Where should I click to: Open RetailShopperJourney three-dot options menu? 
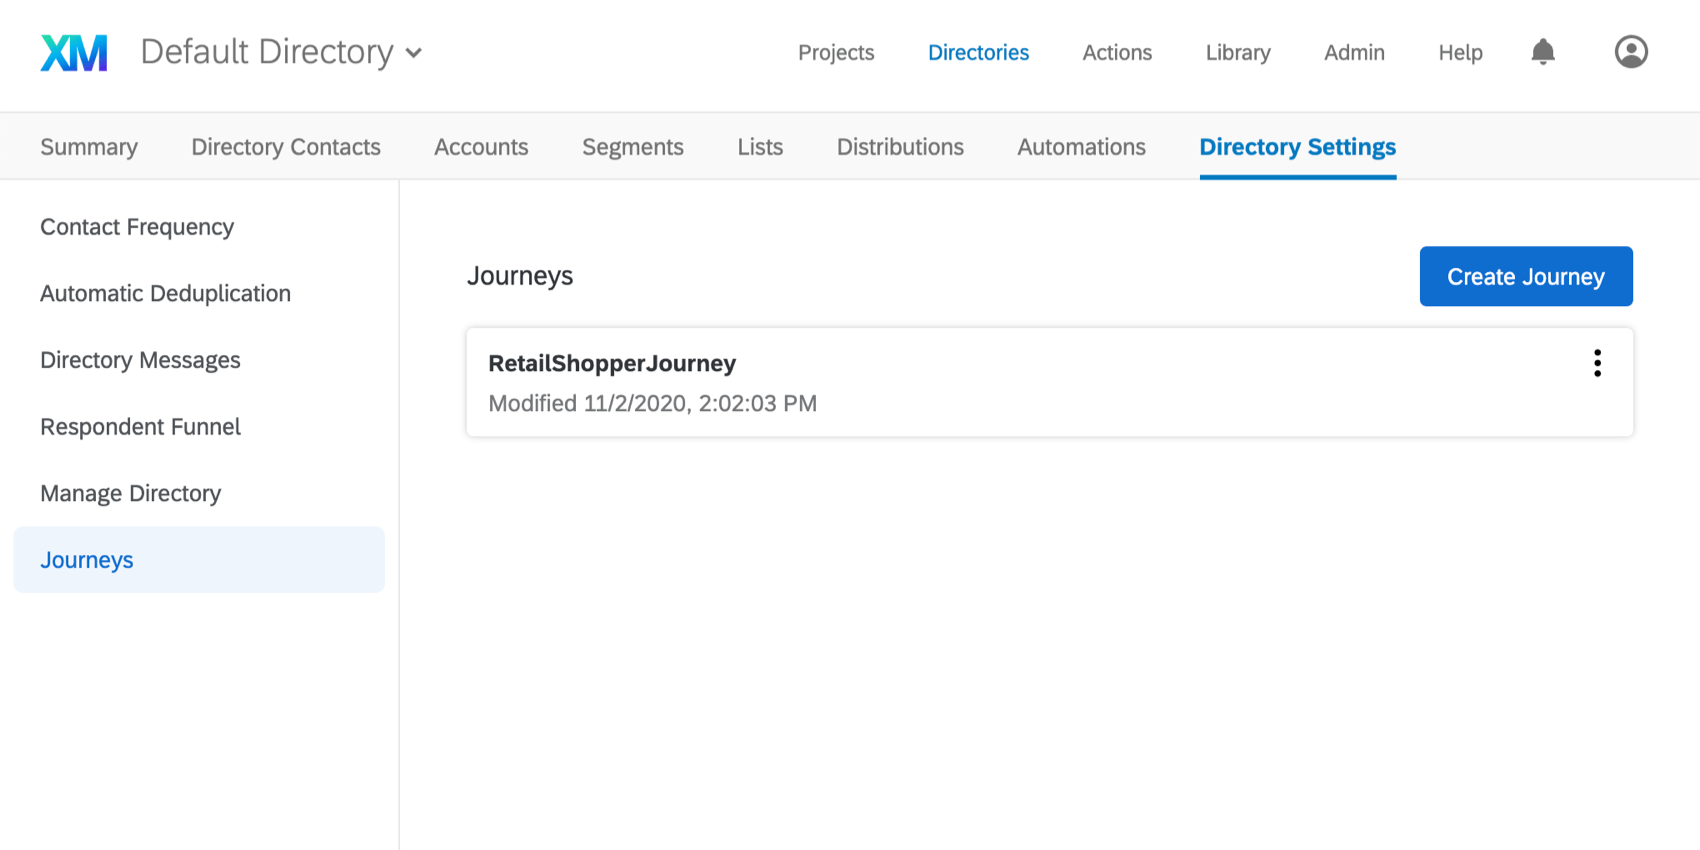[1597, 363]
